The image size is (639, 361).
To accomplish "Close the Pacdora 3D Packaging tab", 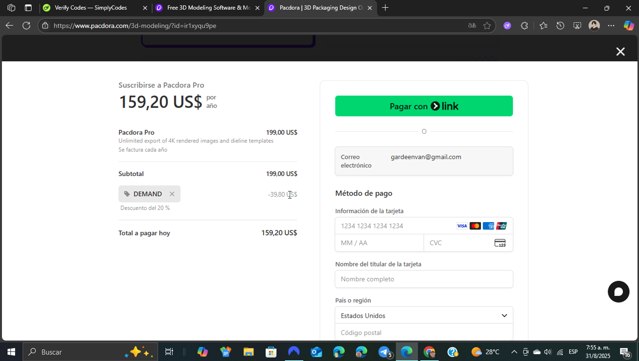I will tap(370, 8).
